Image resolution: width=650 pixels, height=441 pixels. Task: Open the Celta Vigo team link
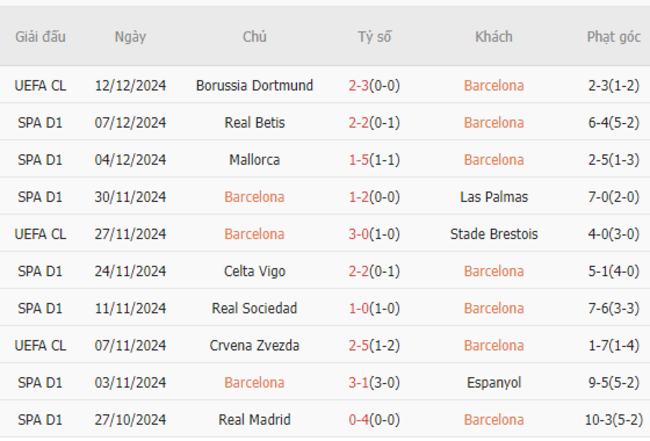pyautogui.click(x=255, y=271)
